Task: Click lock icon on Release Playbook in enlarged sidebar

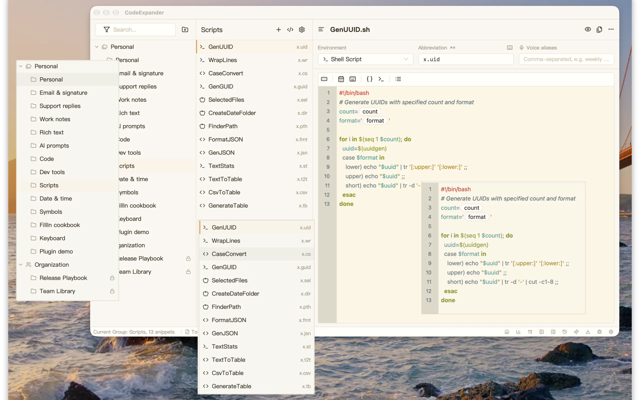Action: tap(112, 278)
